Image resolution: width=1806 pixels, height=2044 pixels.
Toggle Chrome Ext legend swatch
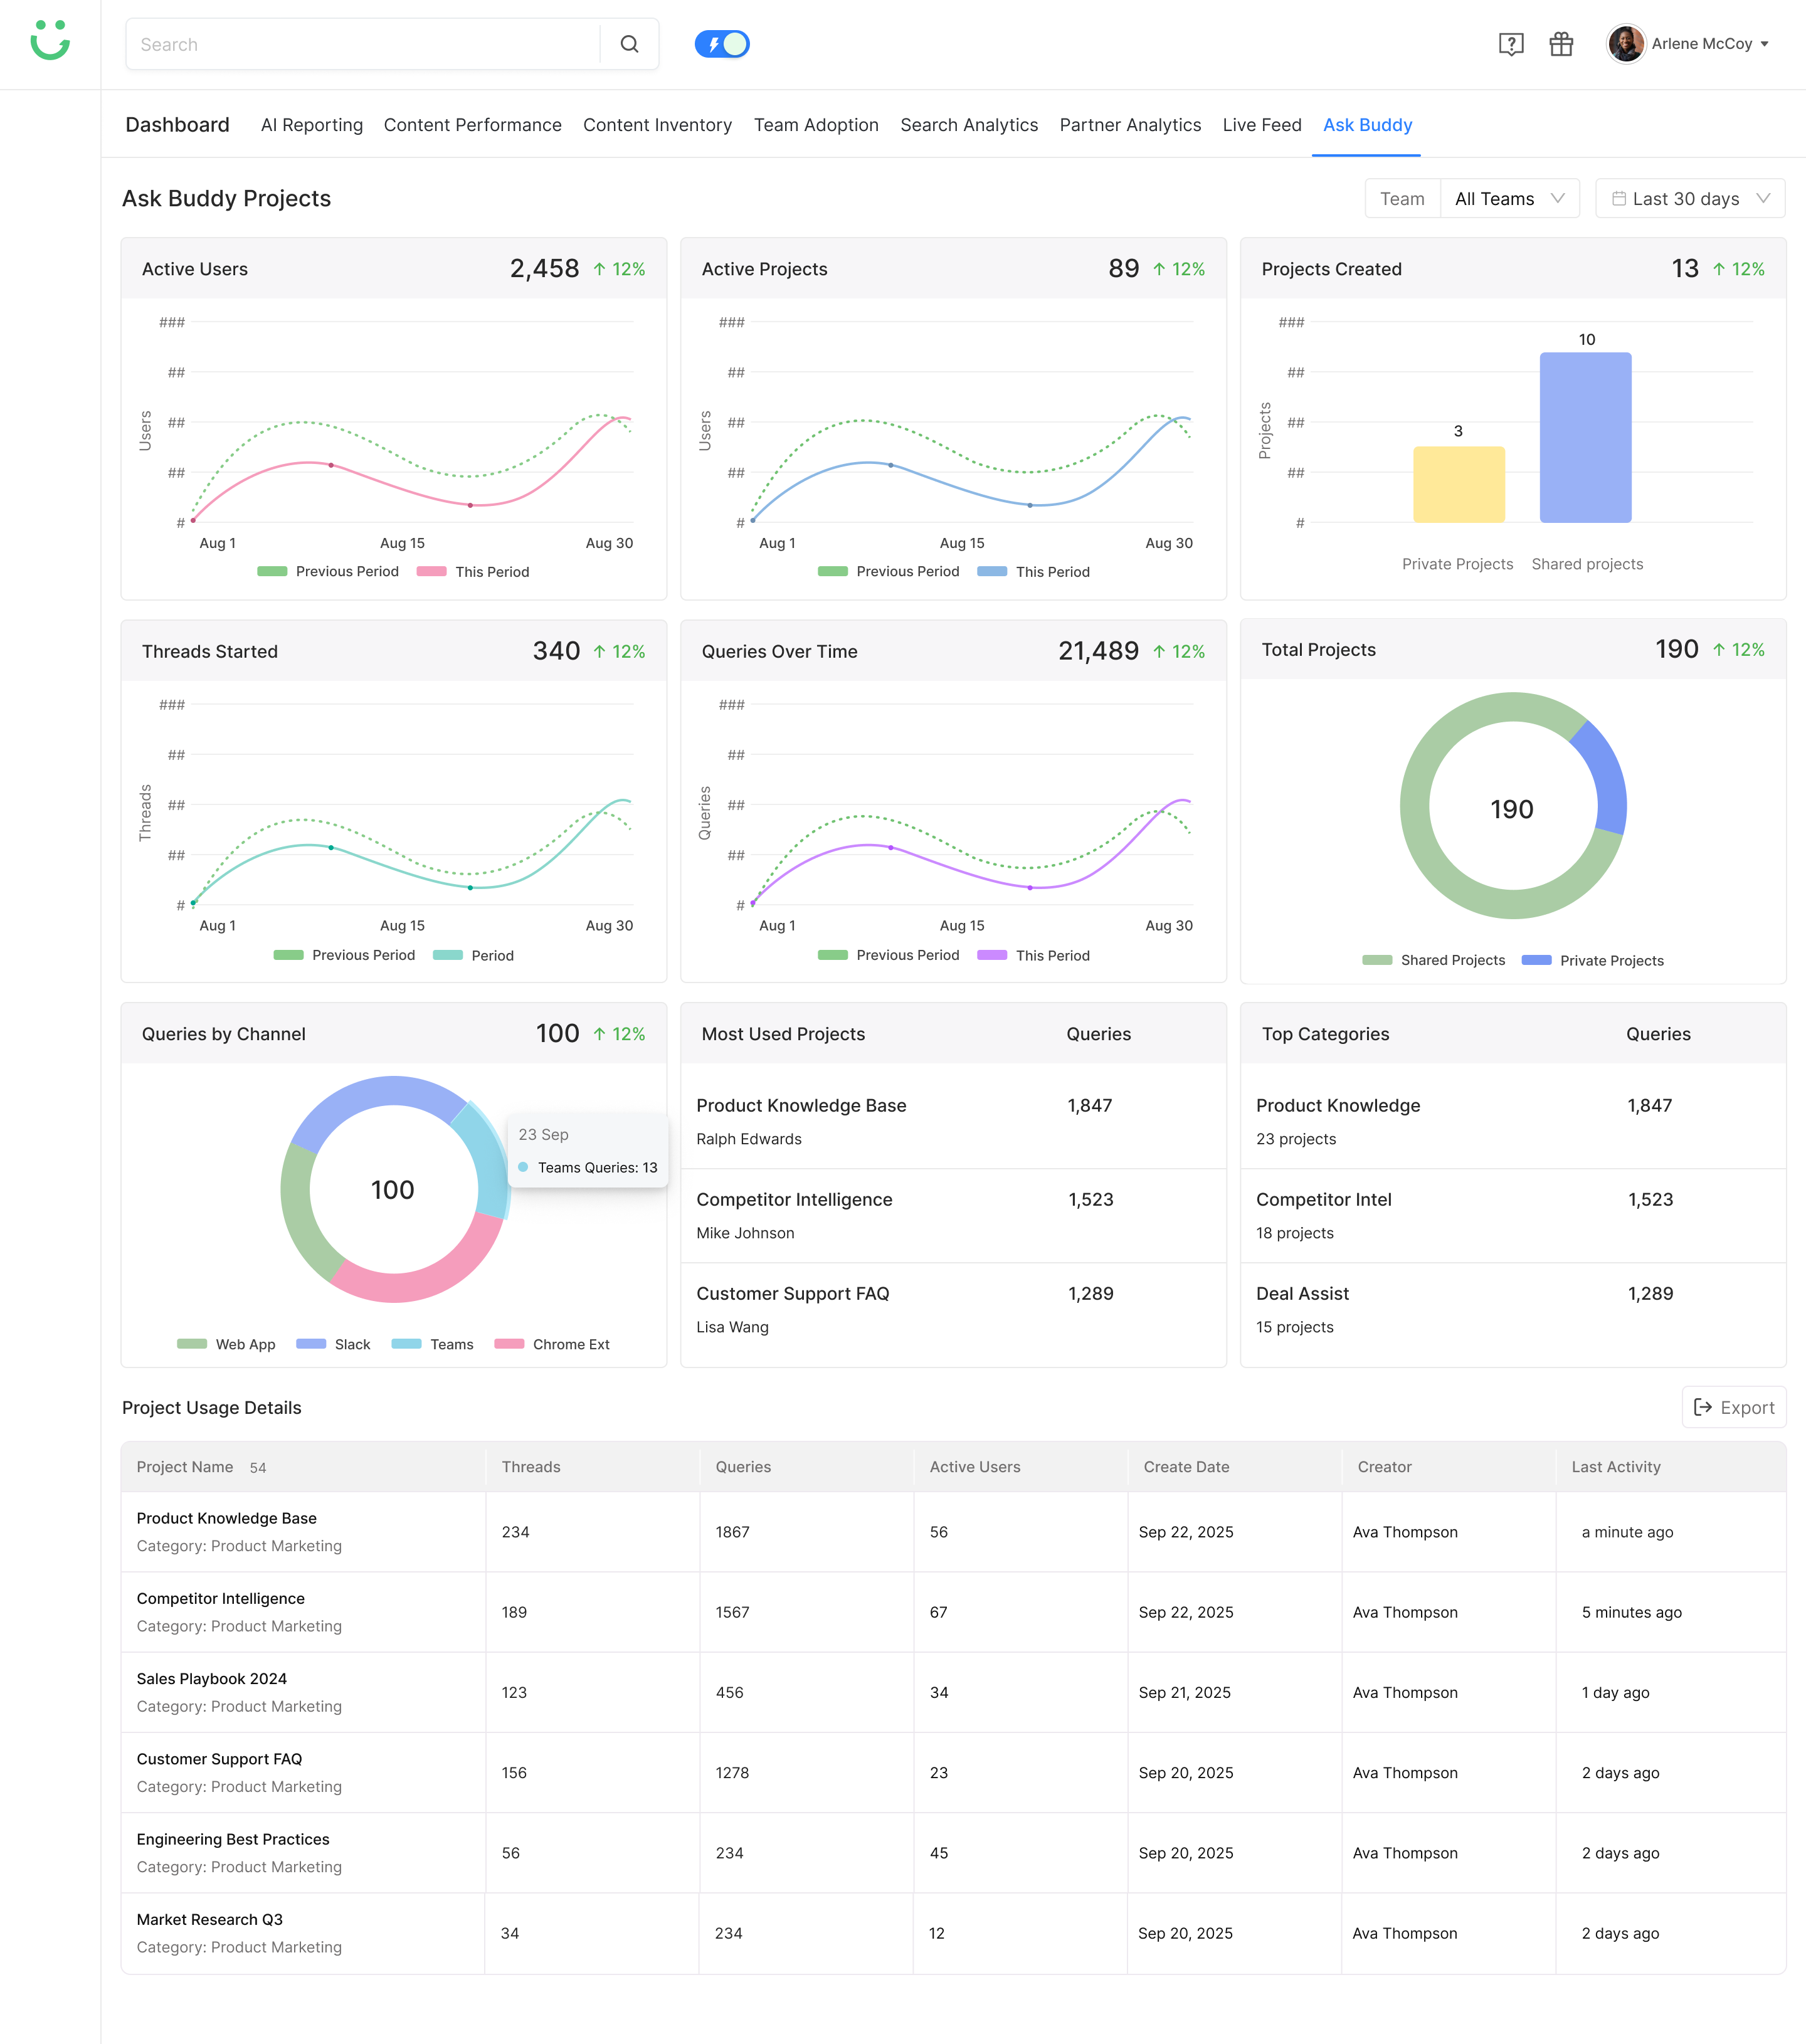coord(509,1344)
